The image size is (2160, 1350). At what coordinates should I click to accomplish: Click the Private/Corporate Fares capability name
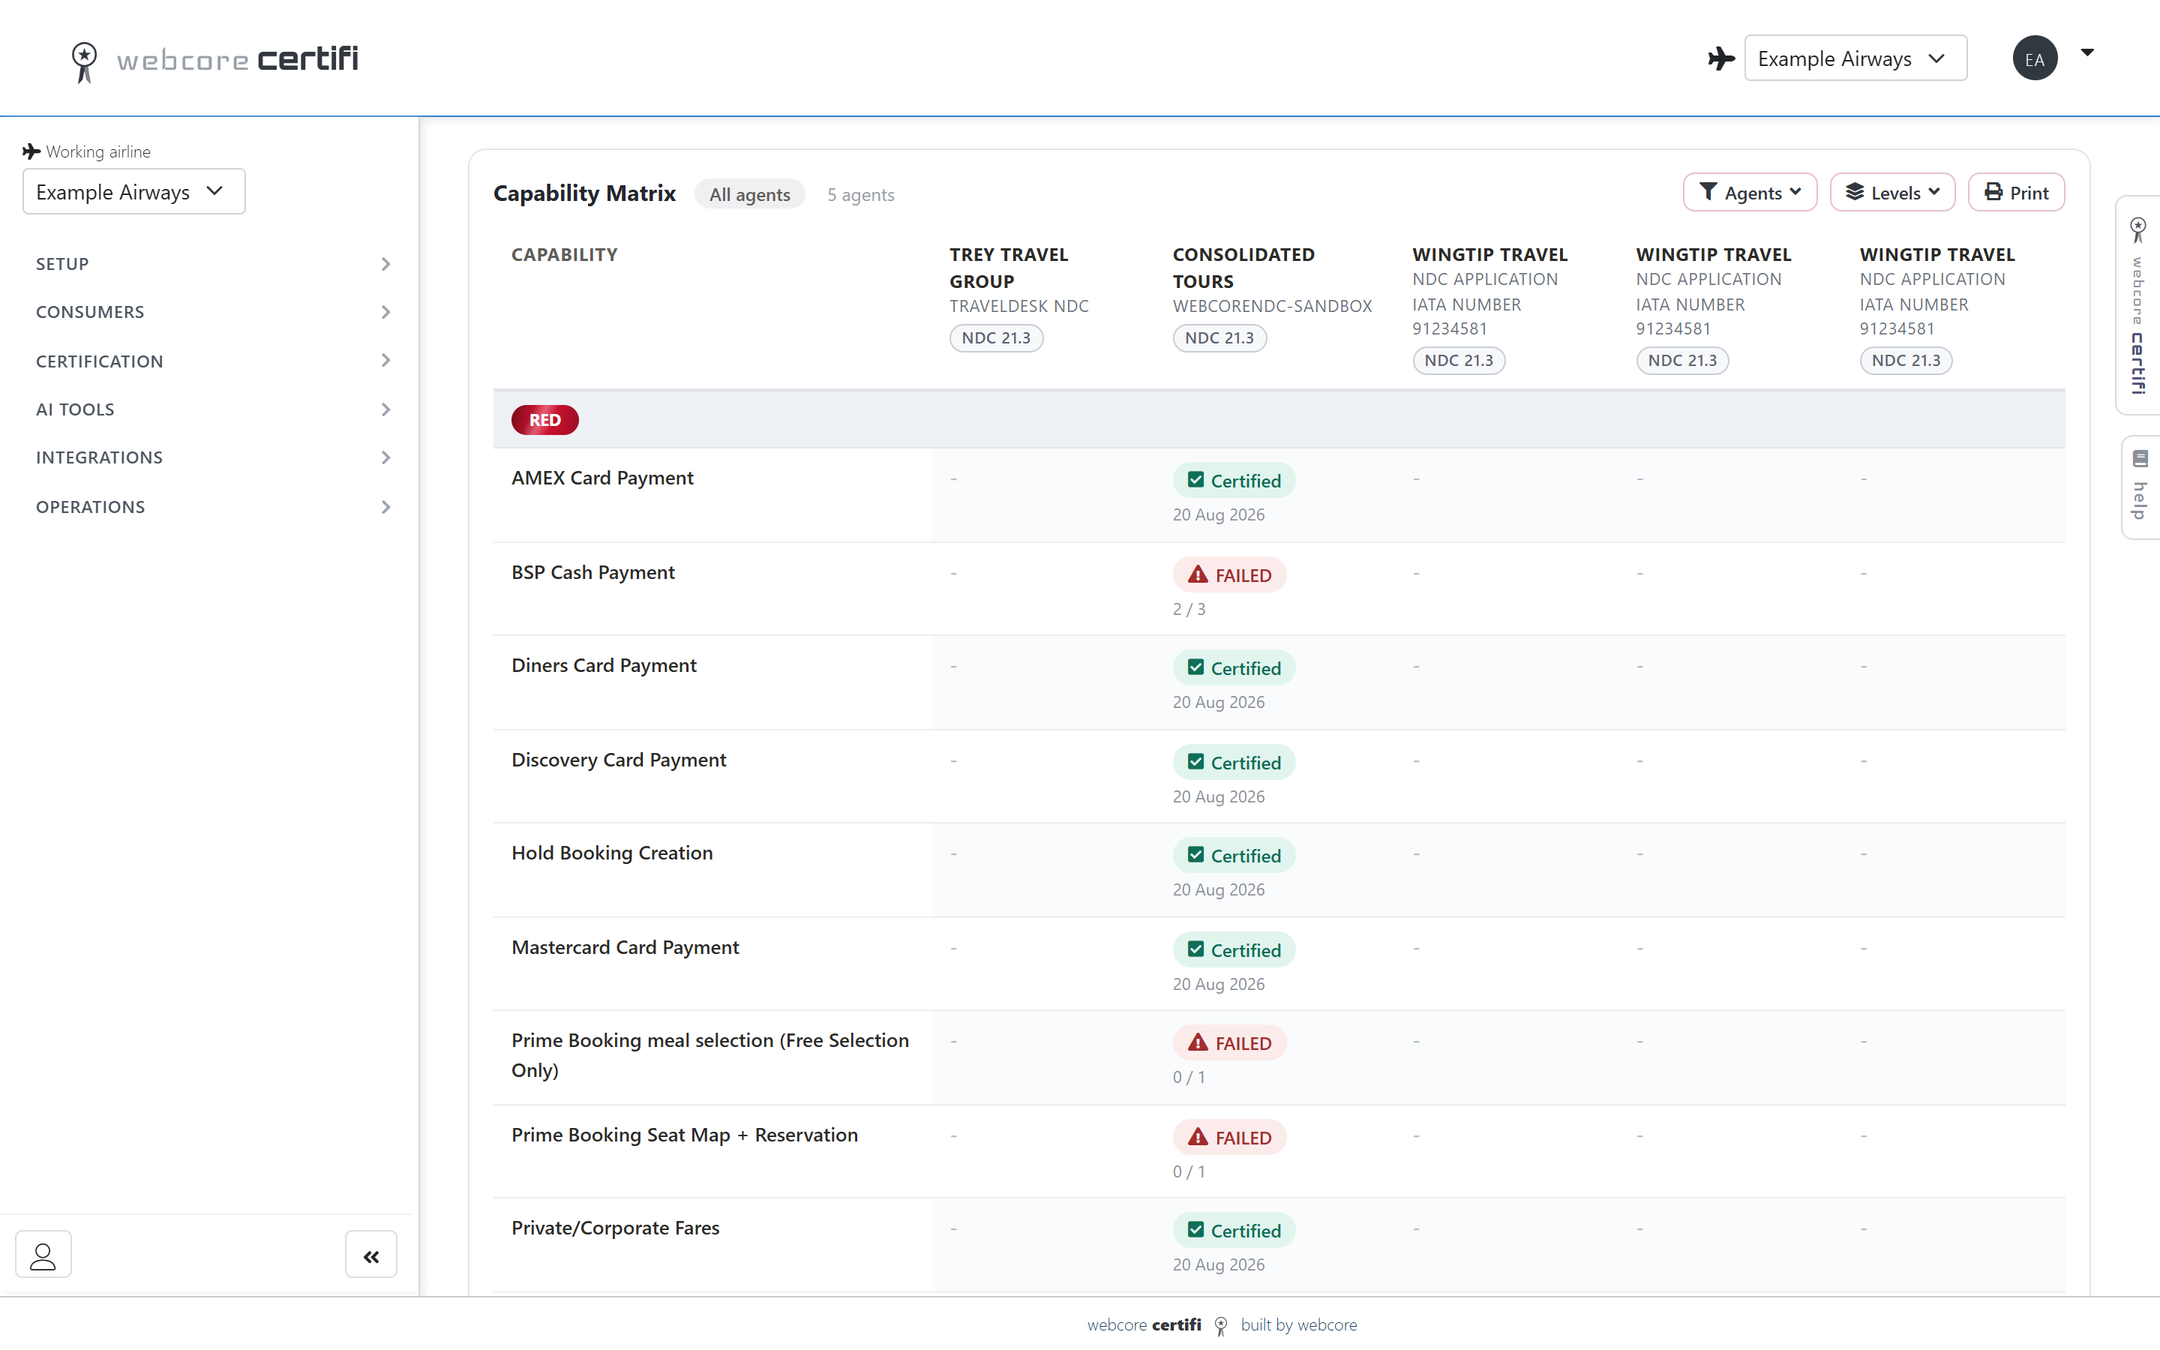pyautogui.click(x=615, y=1228)
